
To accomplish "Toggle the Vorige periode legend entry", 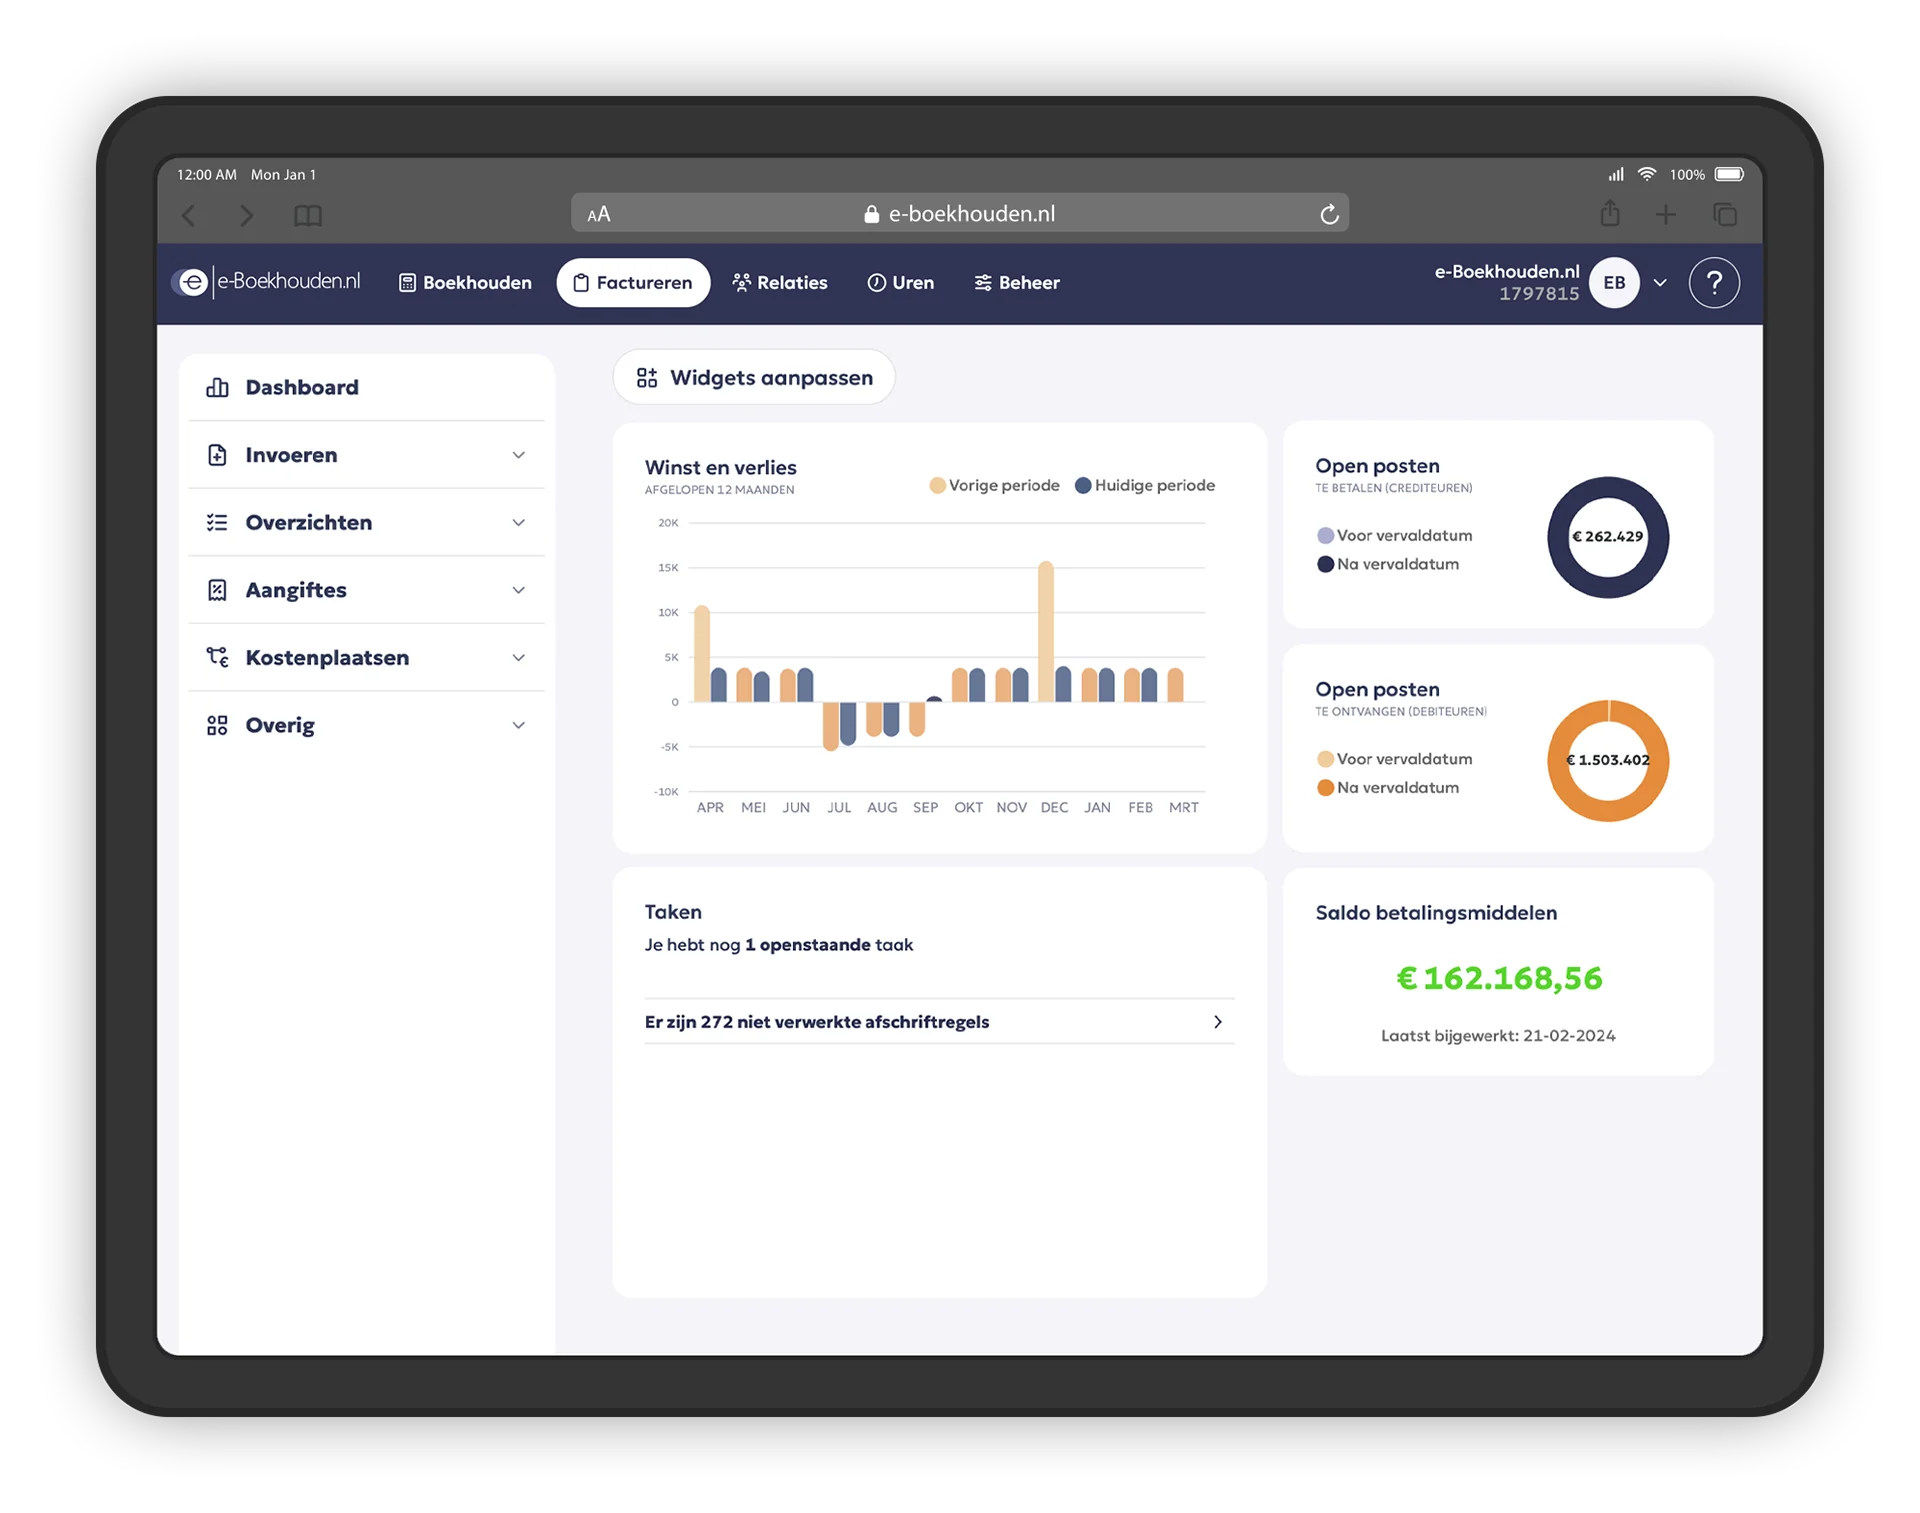I will pos(994,486).
